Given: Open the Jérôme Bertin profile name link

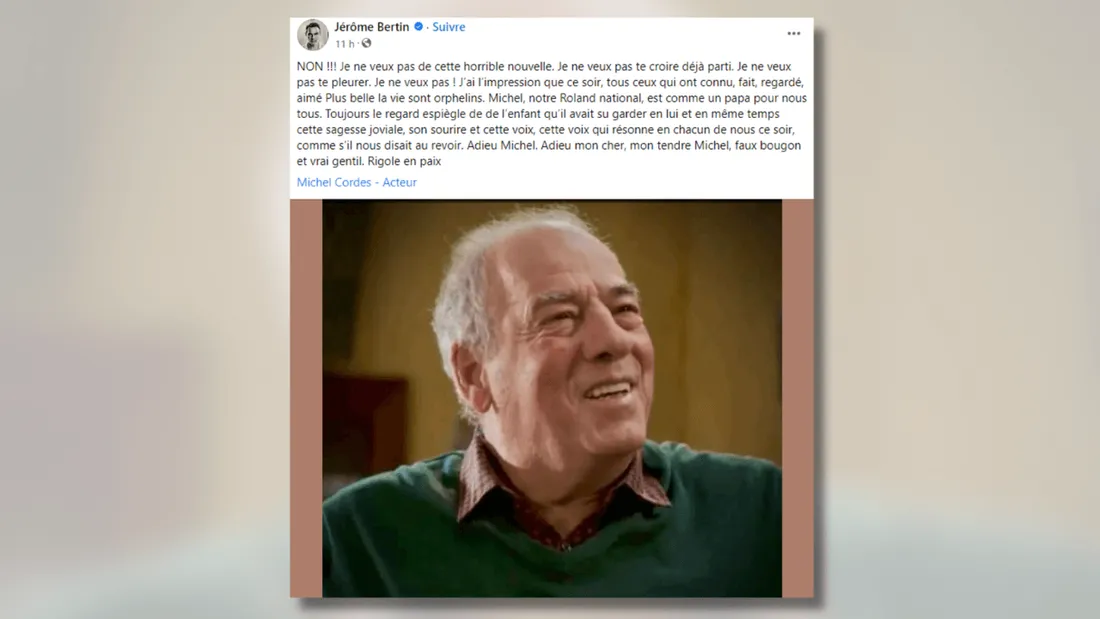Looking at the screenshot, I should [371, 27].
